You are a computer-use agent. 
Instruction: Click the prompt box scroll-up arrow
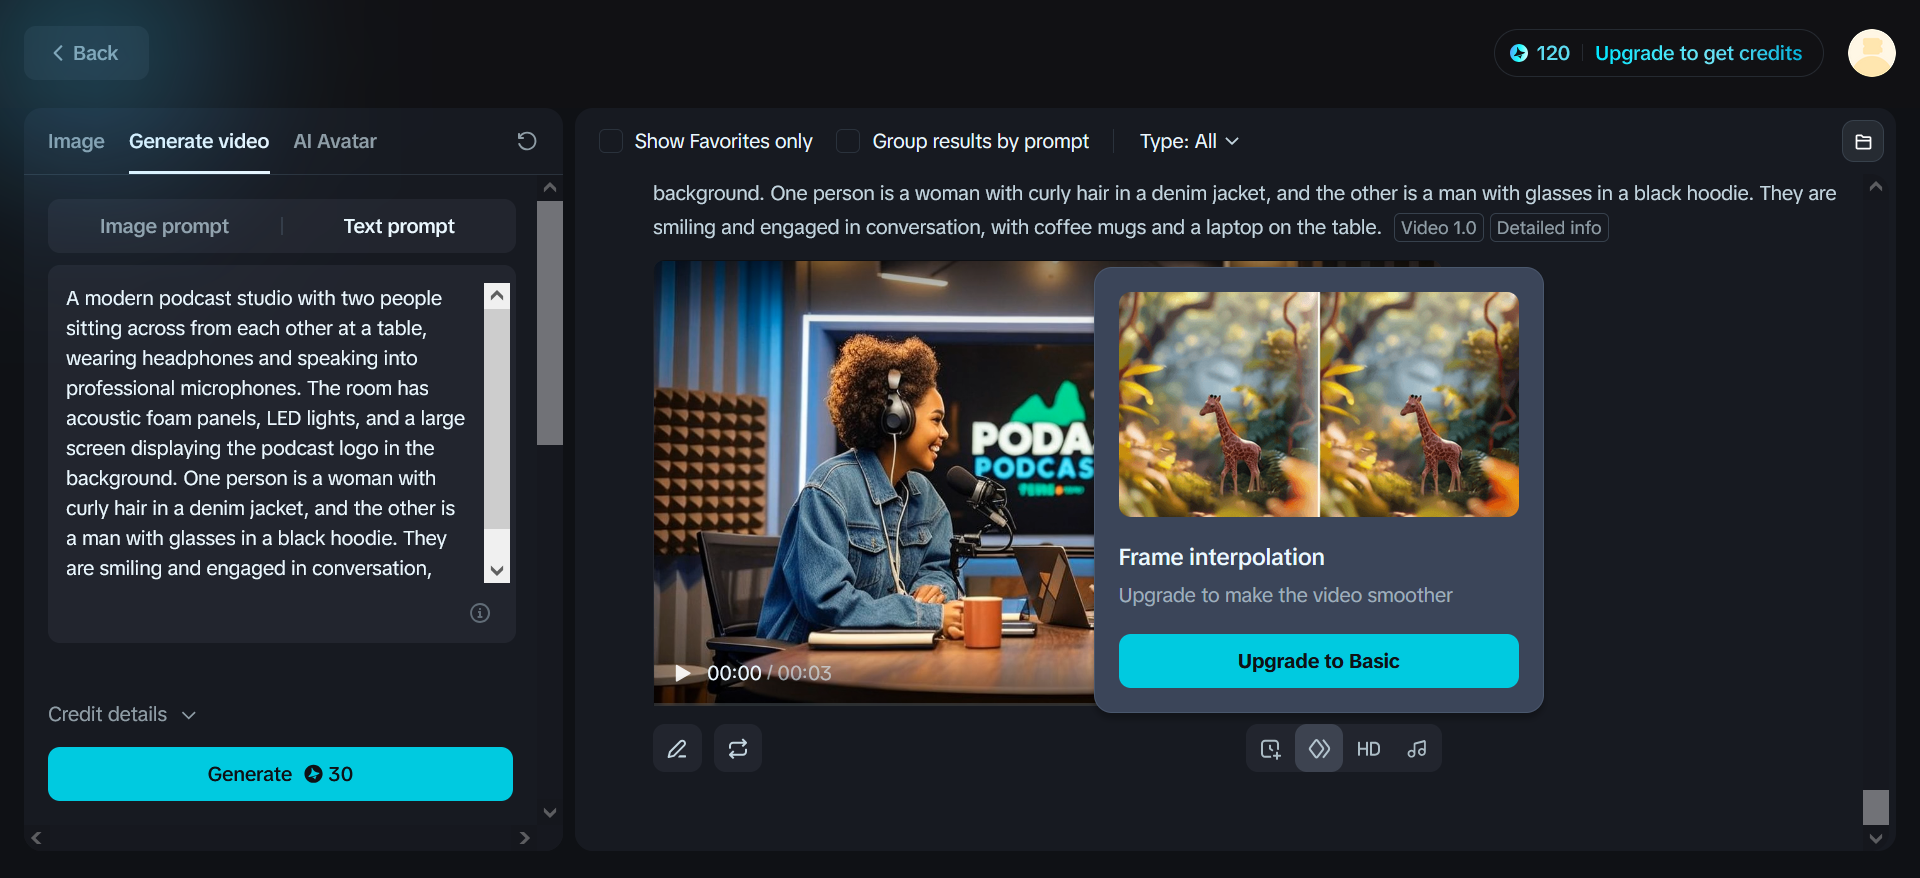(497, 296)
